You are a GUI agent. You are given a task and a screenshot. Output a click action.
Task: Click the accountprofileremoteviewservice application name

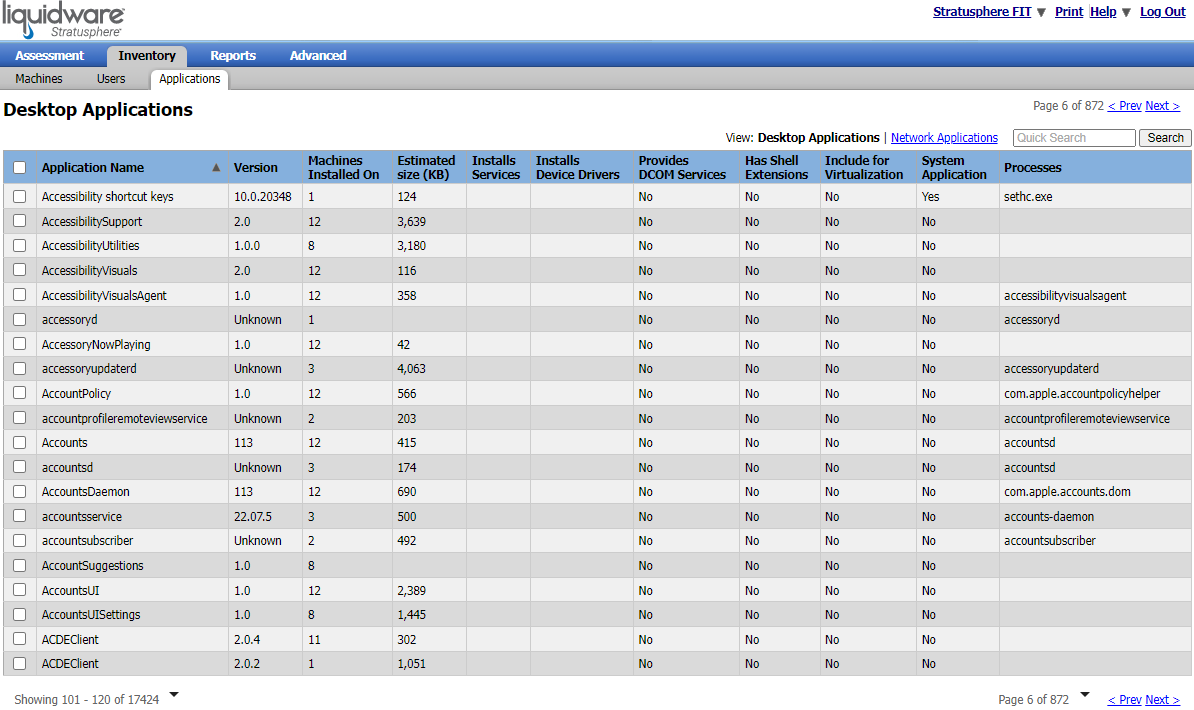[124, 418]
